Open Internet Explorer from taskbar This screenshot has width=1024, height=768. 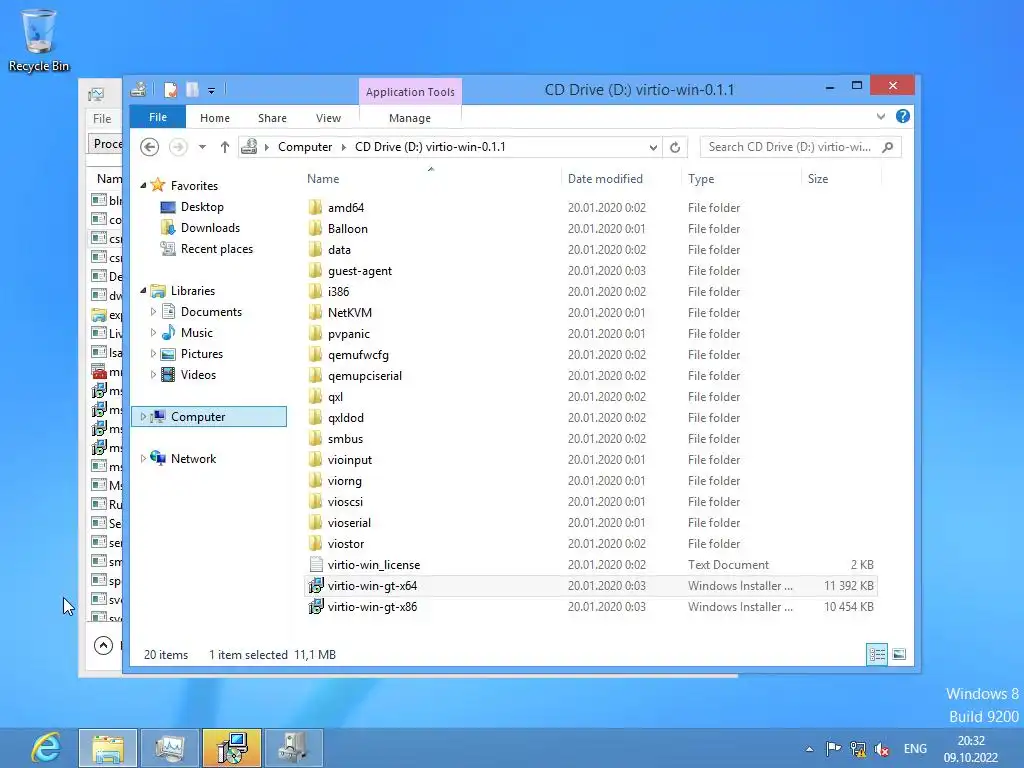(x=46, y=748)
